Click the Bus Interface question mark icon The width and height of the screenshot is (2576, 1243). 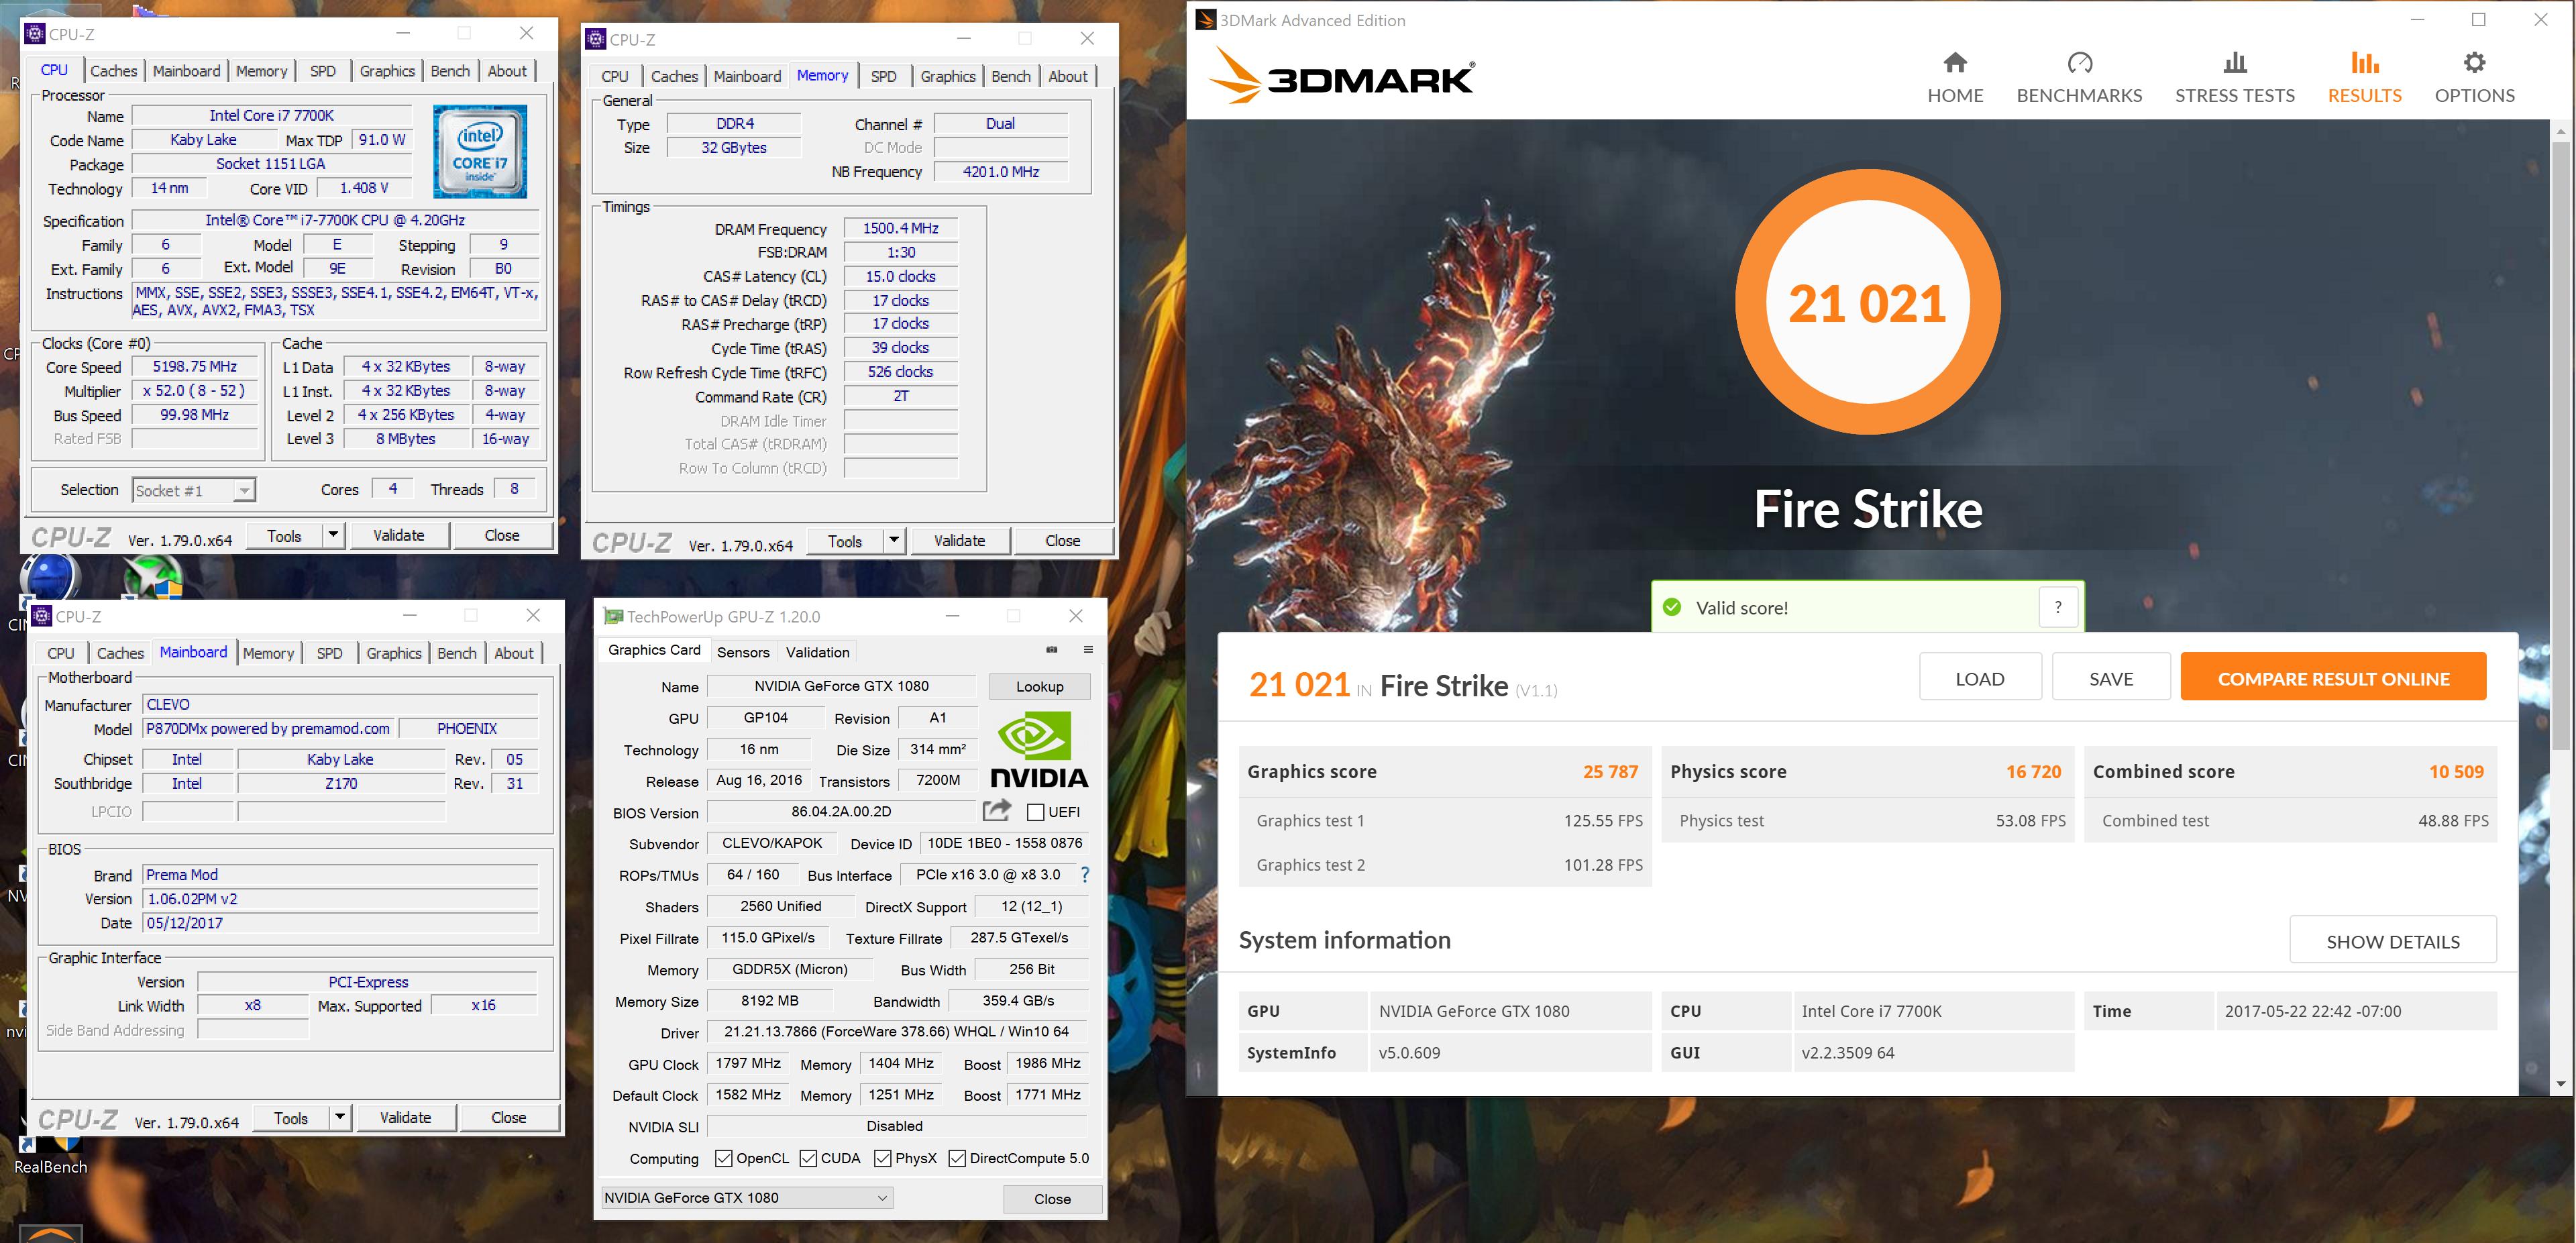click(x=1084, y=874)
